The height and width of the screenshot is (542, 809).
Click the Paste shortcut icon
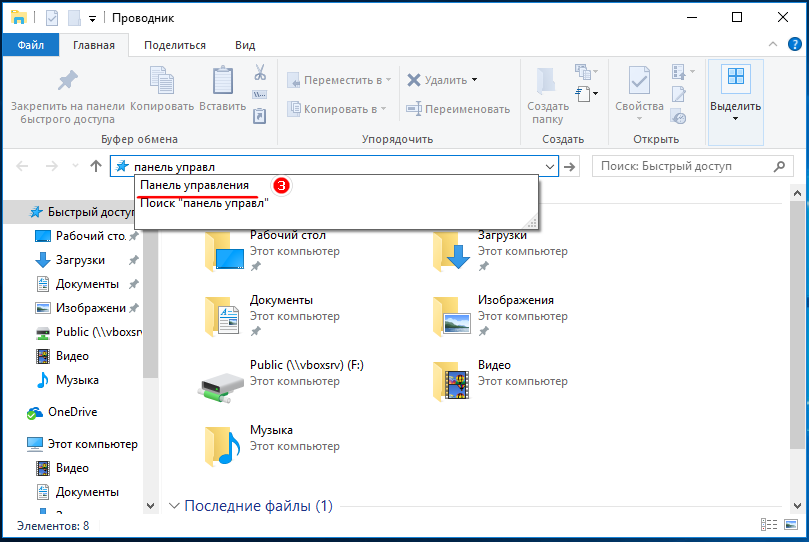click(260, 116)
